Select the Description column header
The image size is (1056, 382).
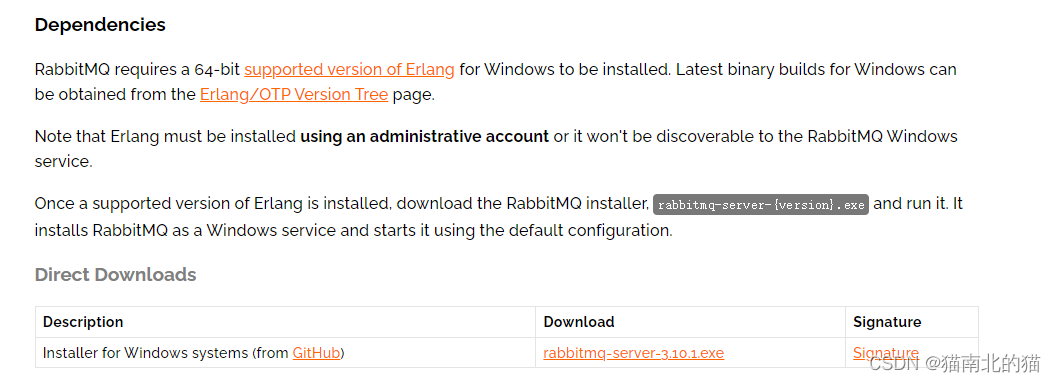[83, 322]
